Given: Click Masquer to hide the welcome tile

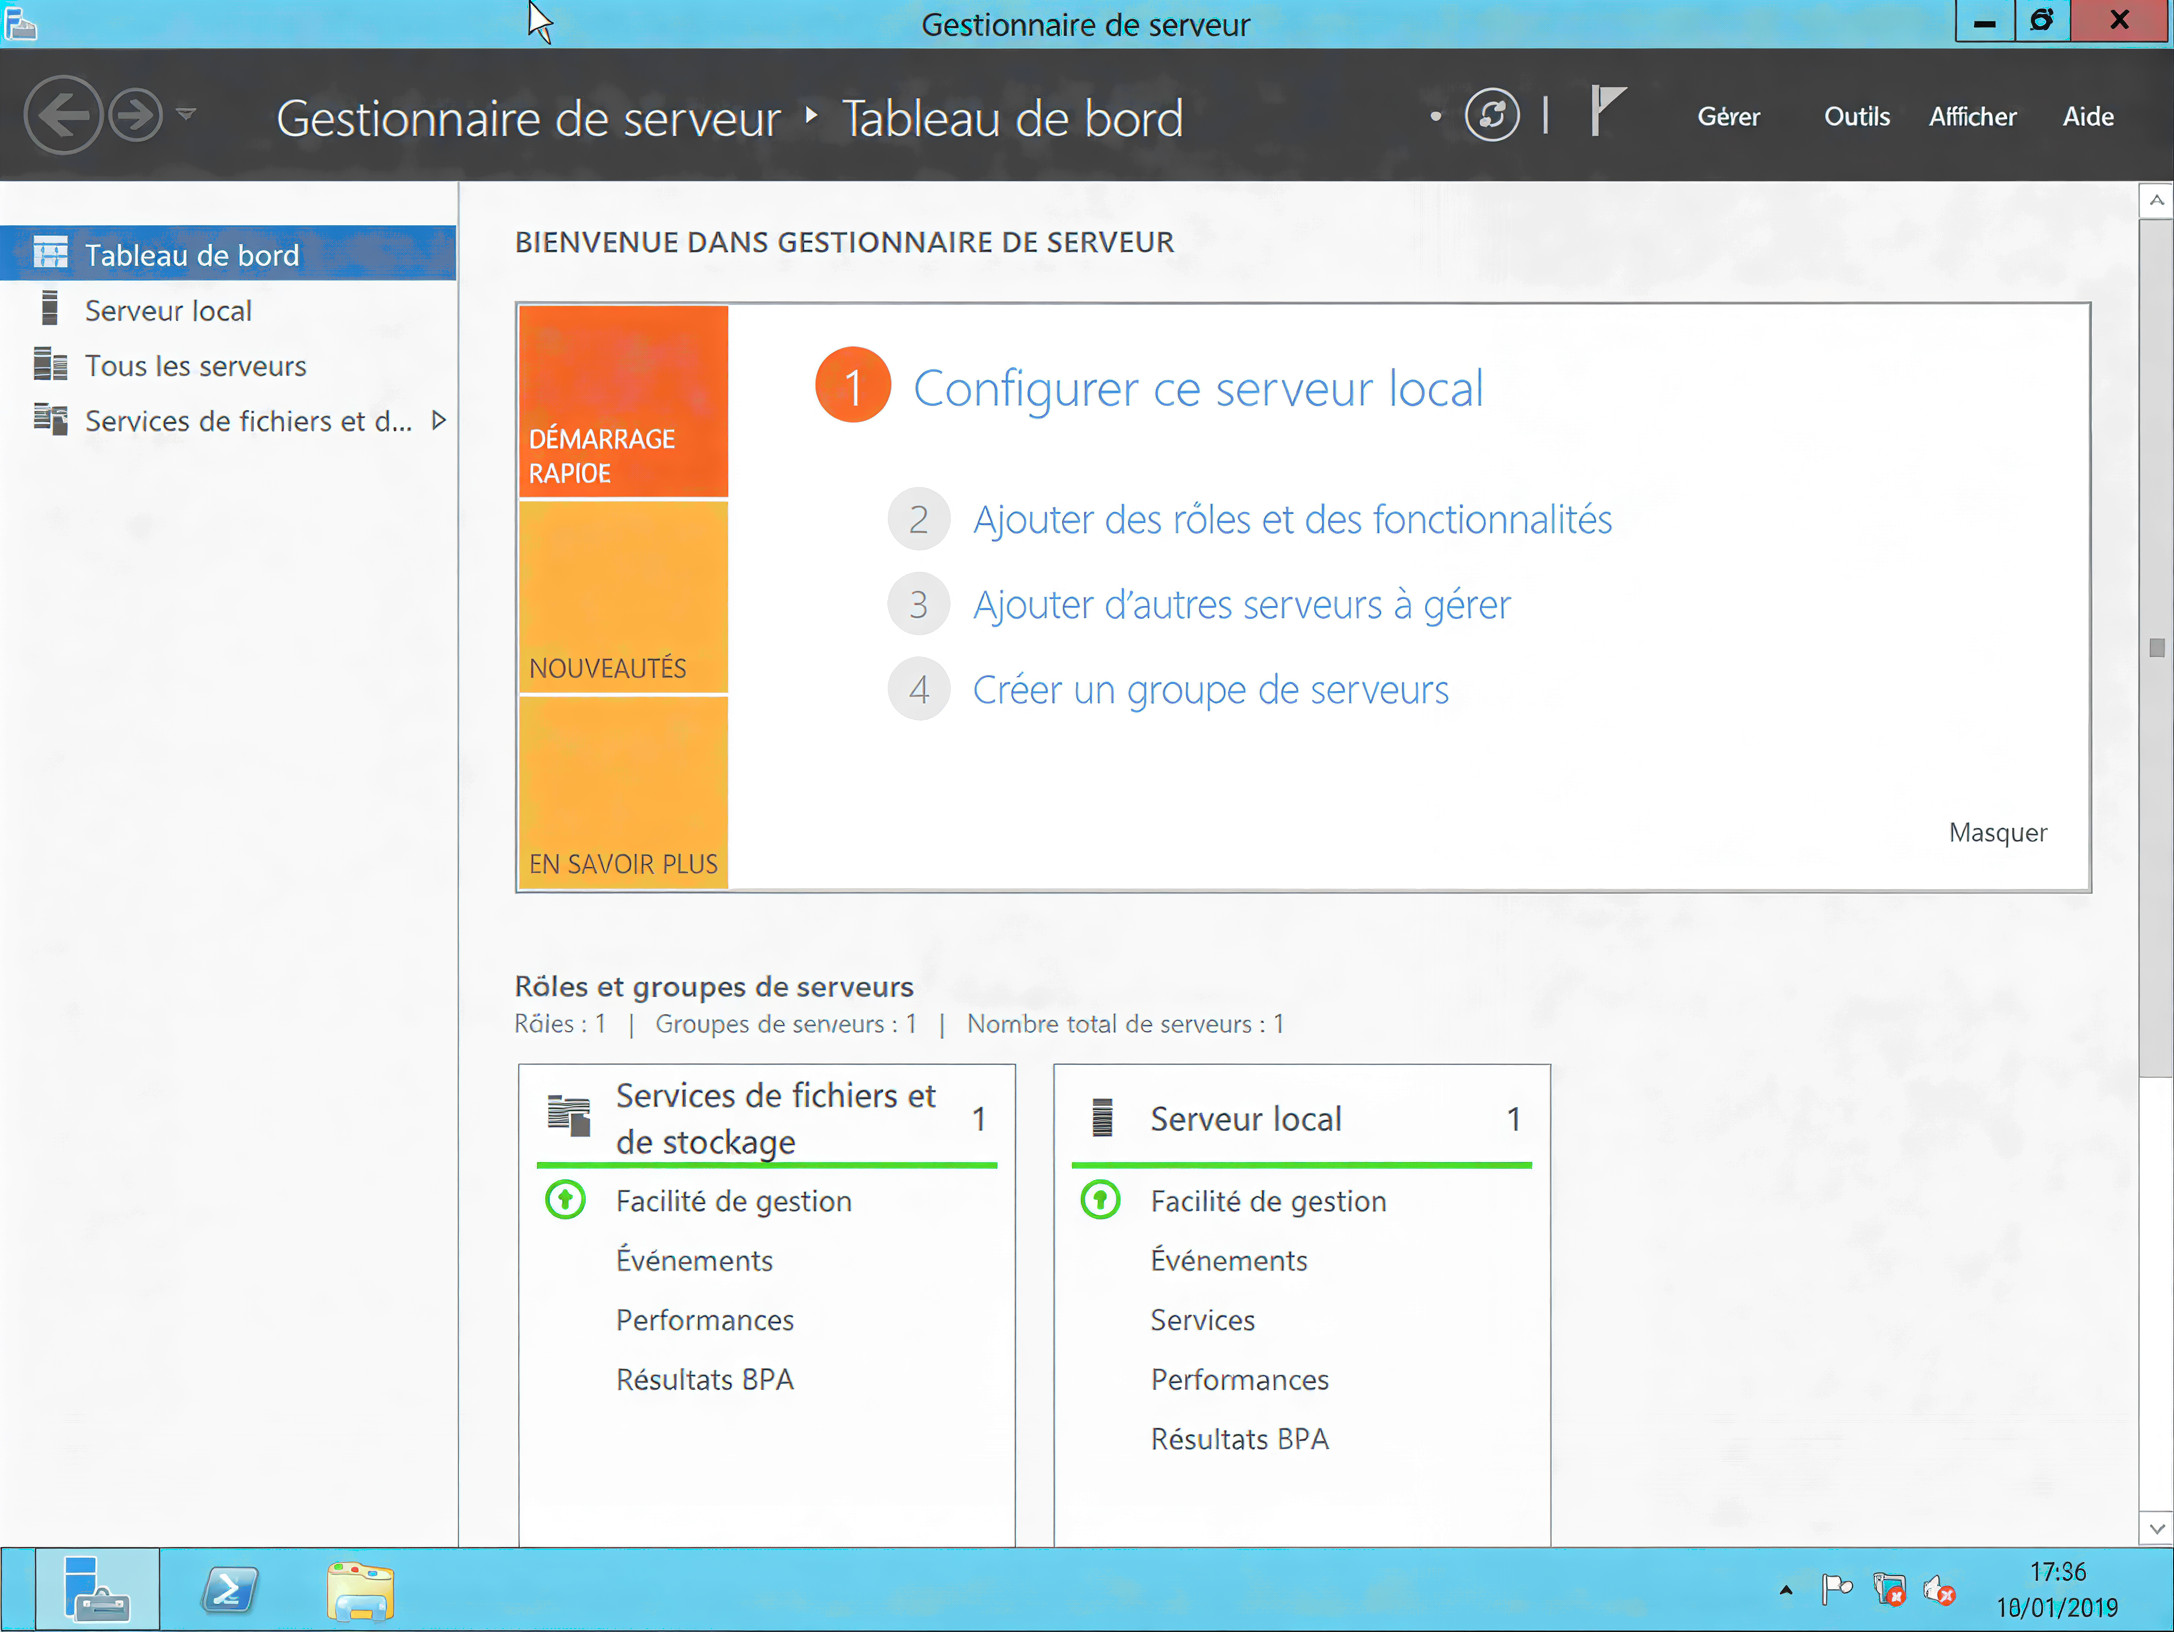Looking at the screenshot, I should click(1996, 832).
